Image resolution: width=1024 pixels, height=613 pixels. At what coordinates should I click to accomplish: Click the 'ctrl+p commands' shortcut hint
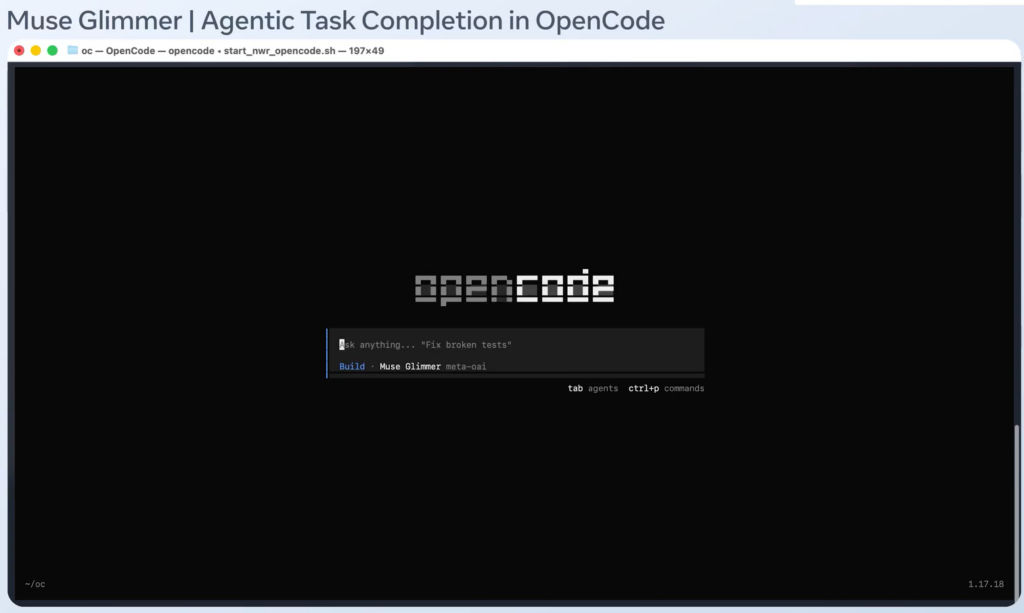coord(666,388)
